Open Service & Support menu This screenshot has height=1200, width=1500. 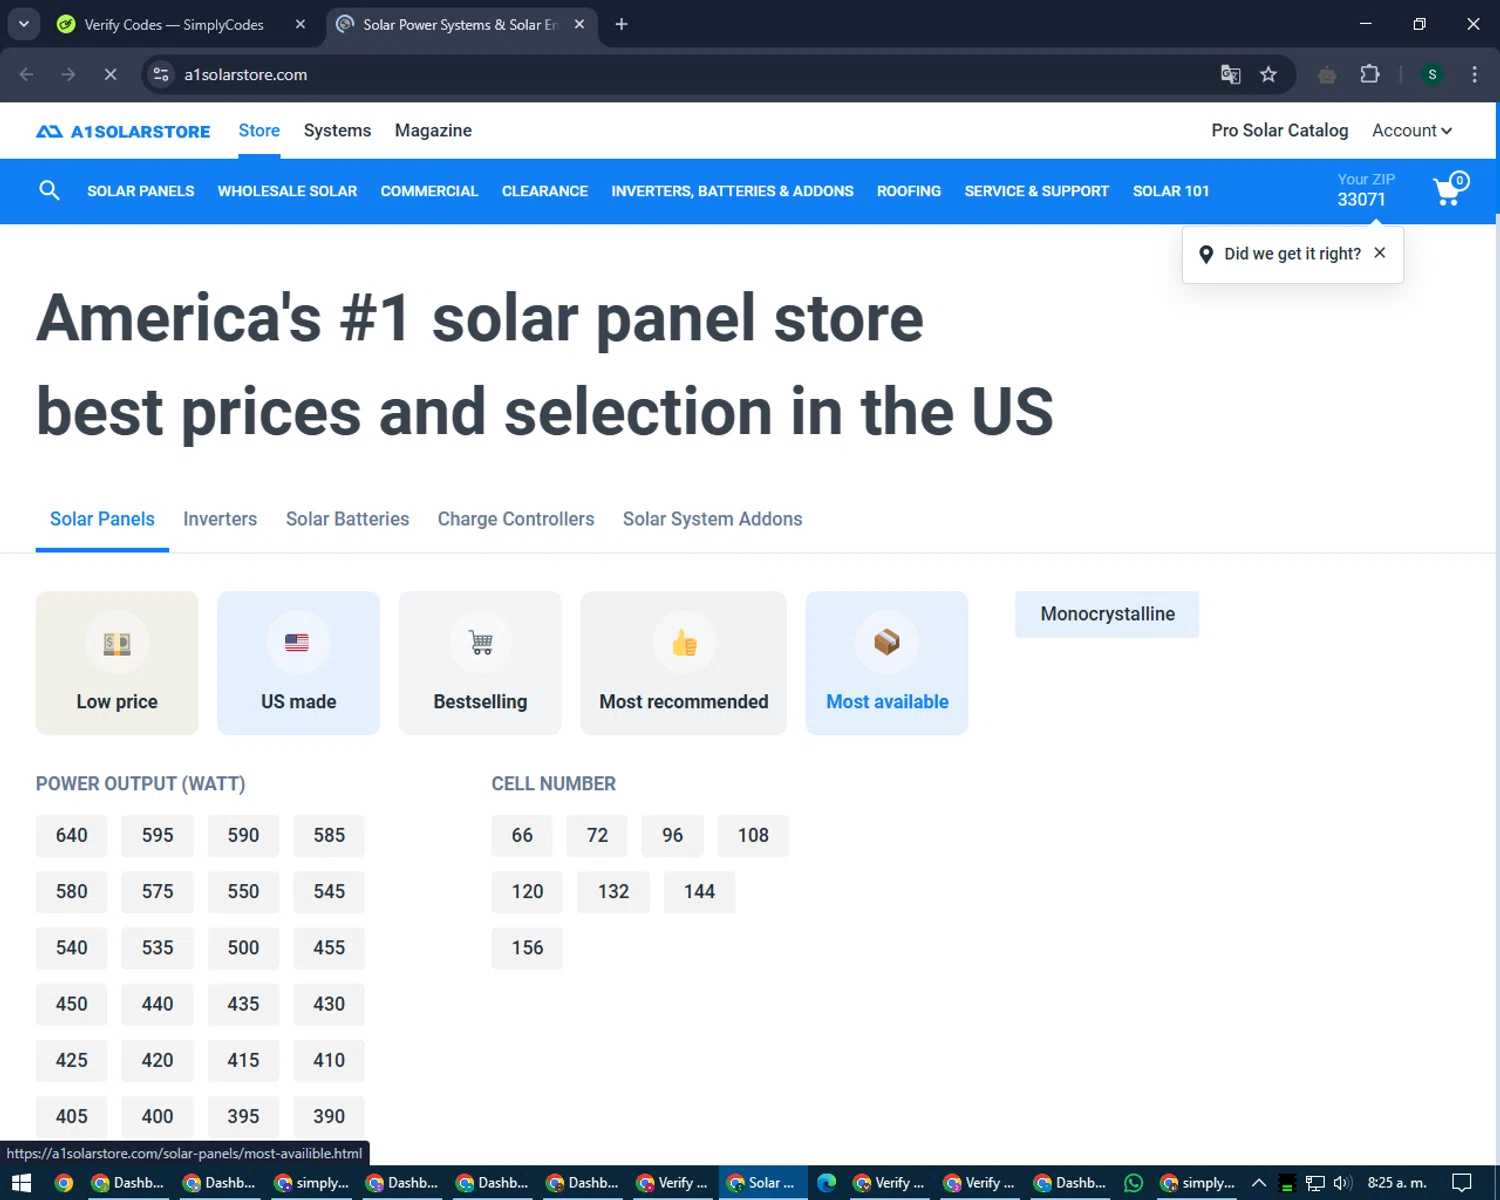click(1037, 191)
